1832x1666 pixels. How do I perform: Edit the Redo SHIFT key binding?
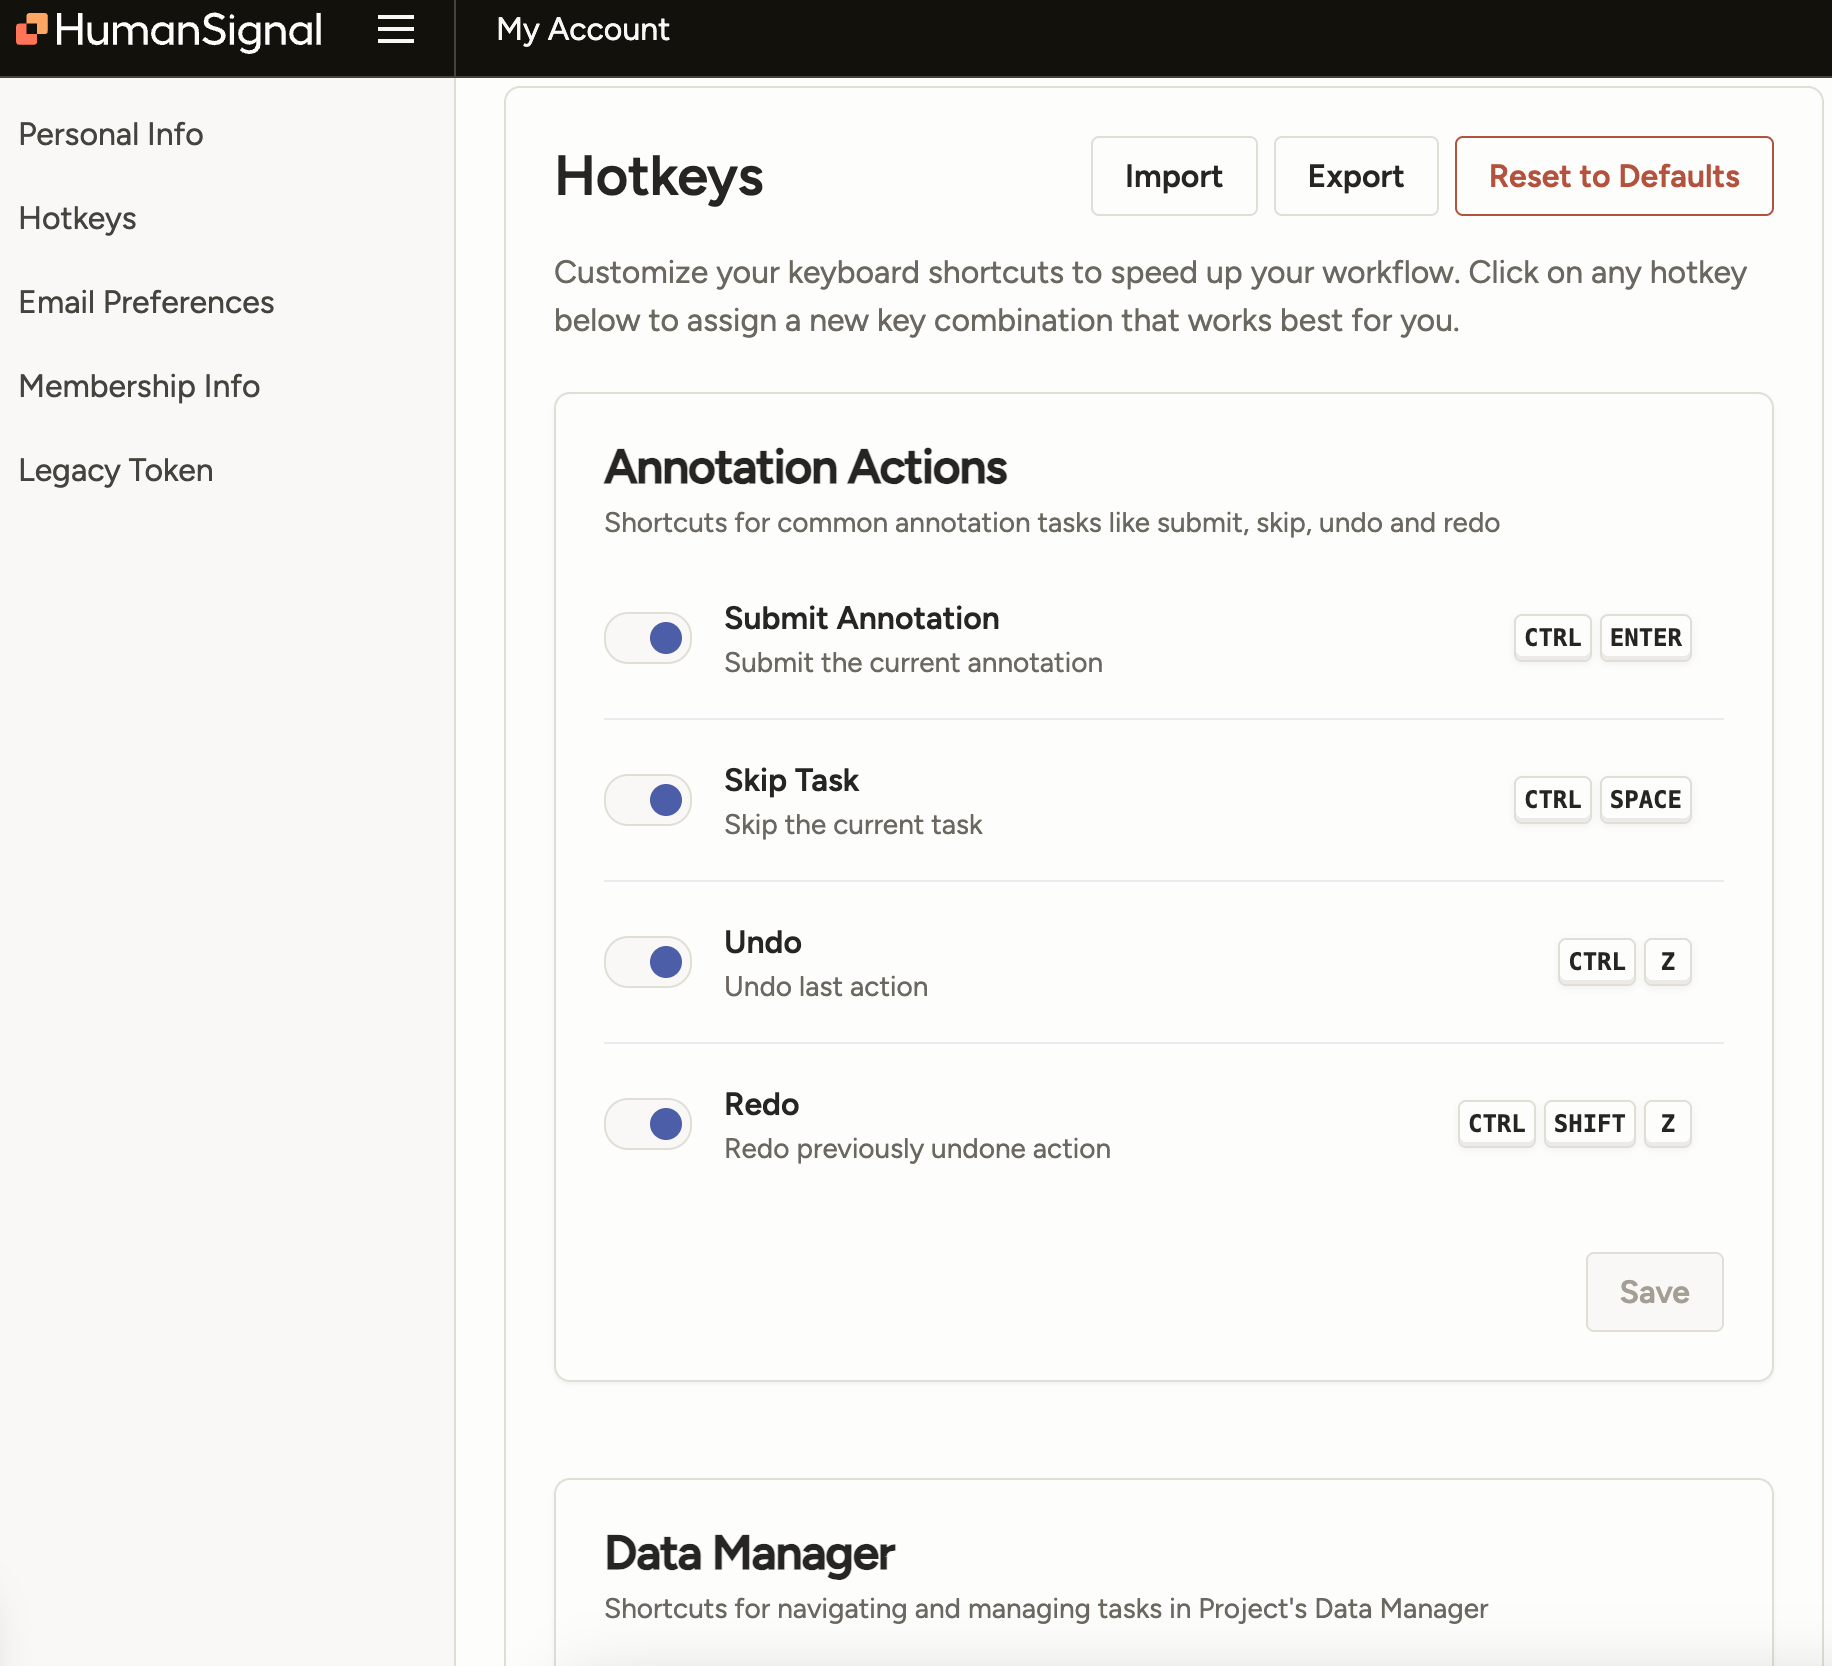[1589, 1124]
